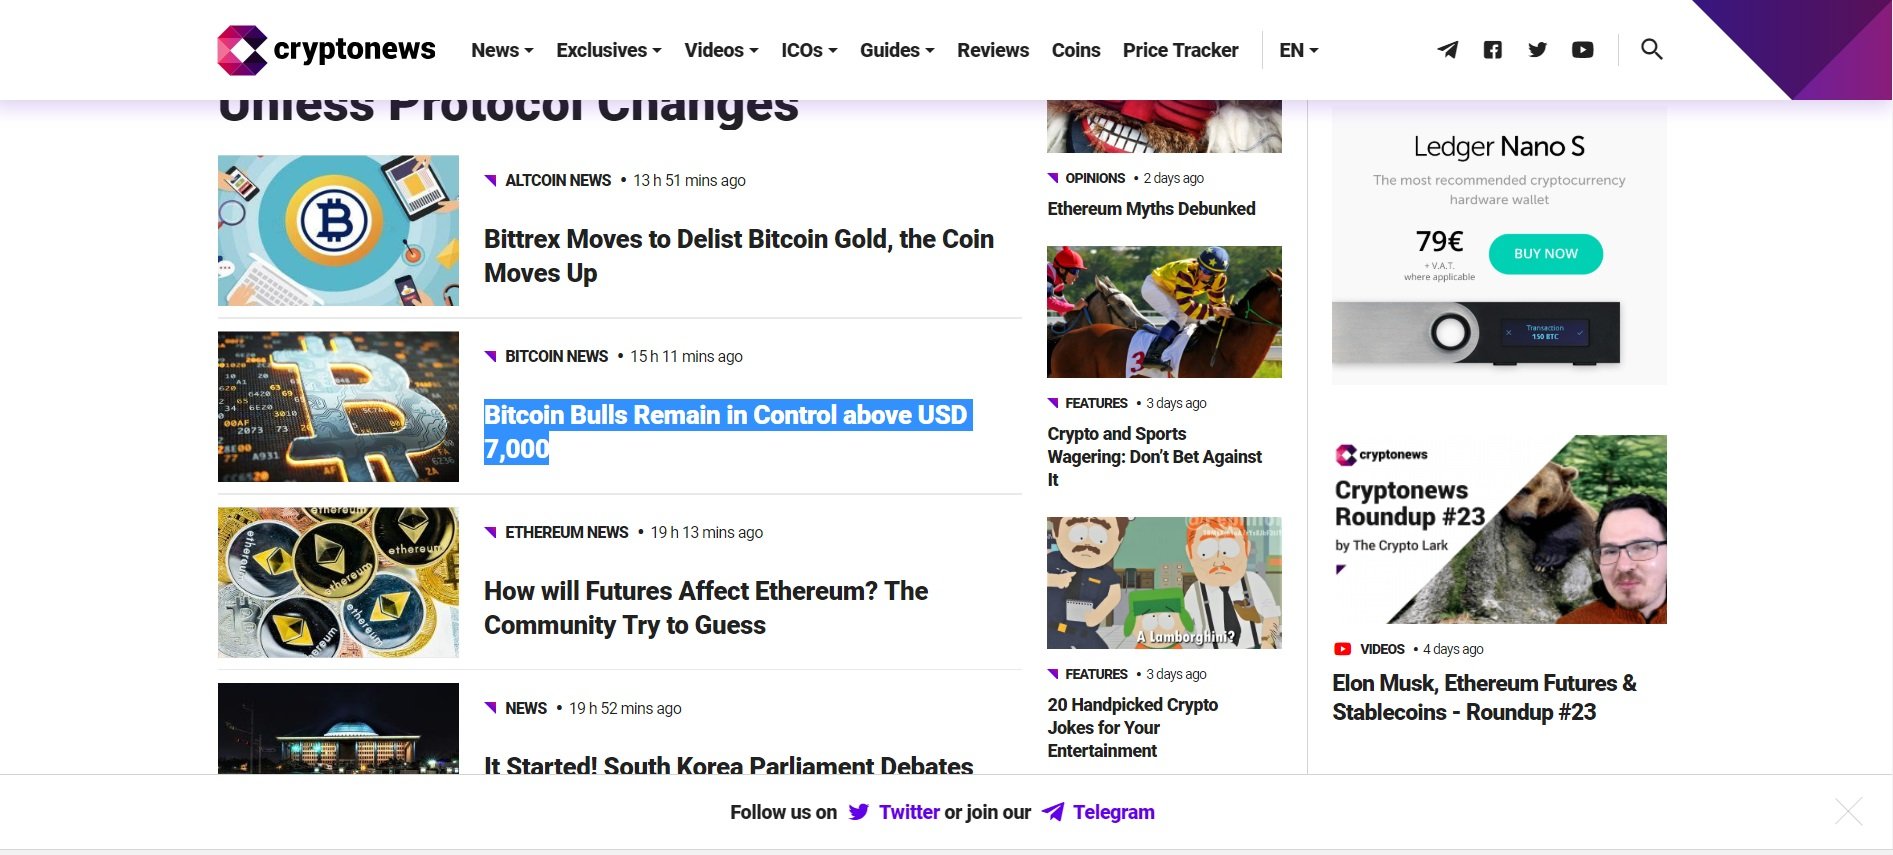
Task: Click the Bitcoin Gold coin thumbnail
Action: point(338,230)
